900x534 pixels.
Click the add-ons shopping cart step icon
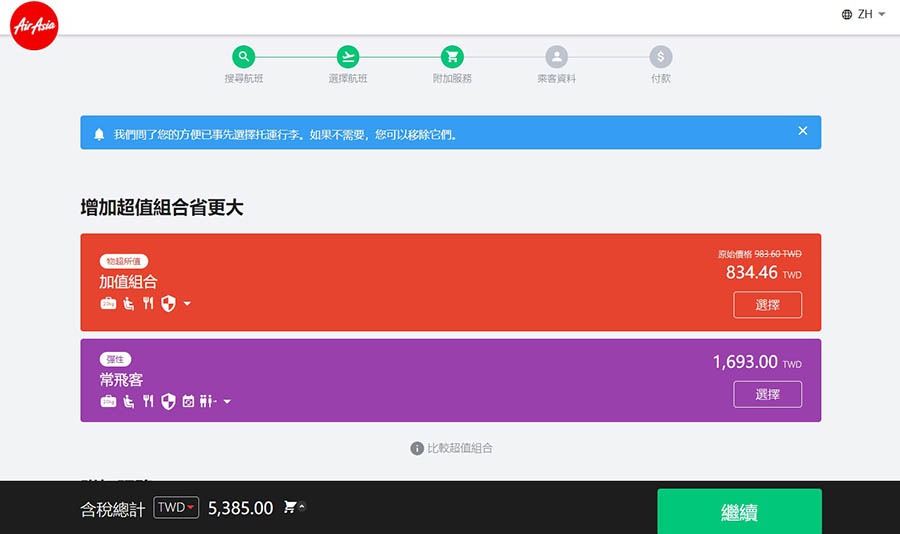click(452, 57)
